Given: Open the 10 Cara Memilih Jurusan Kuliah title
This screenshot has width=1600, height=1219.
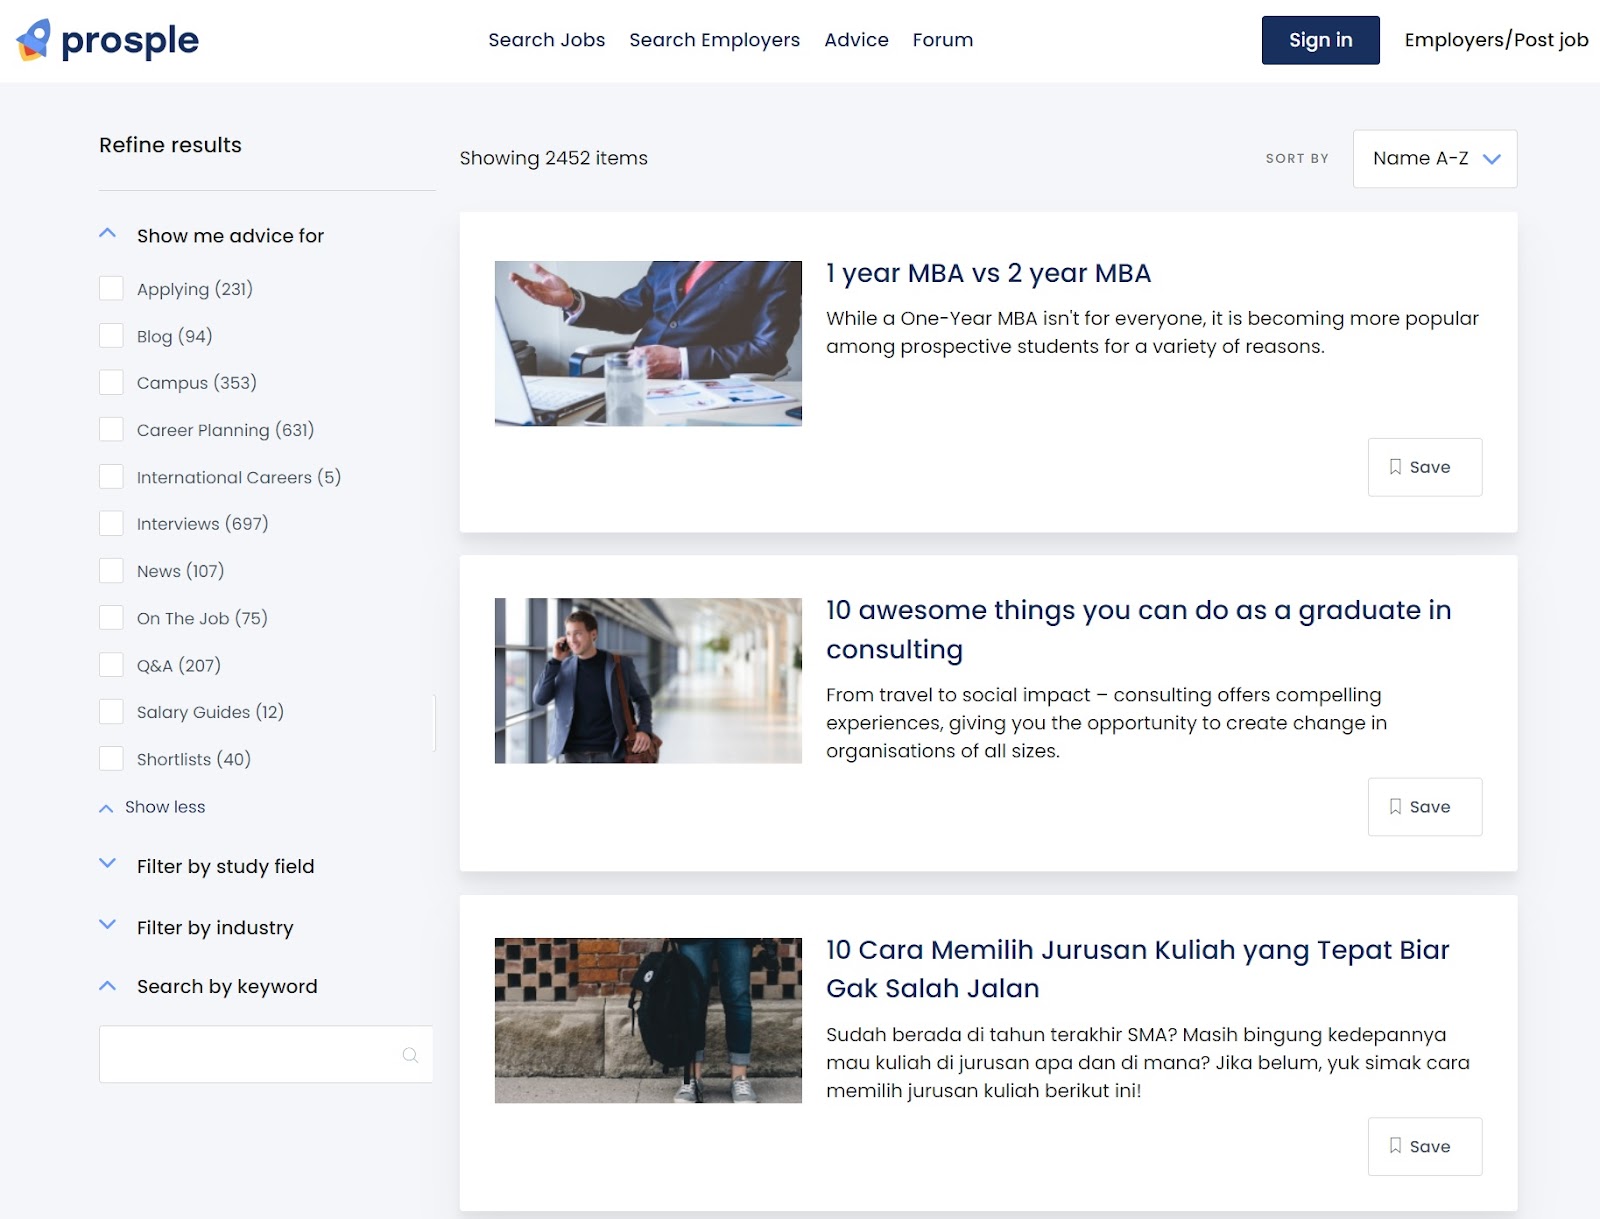Looking at the screenshot, I should click(1137, 969).
